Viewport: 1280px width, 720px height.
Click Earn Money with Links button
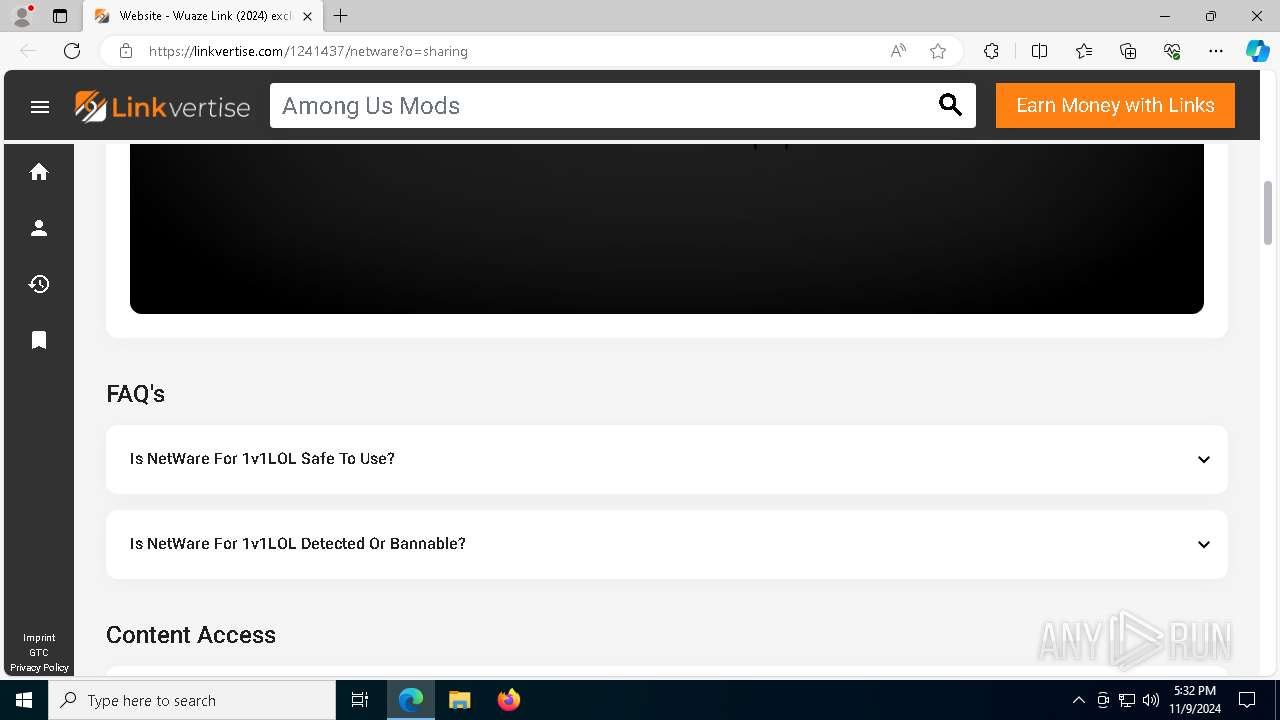(x=1115, y=105)
